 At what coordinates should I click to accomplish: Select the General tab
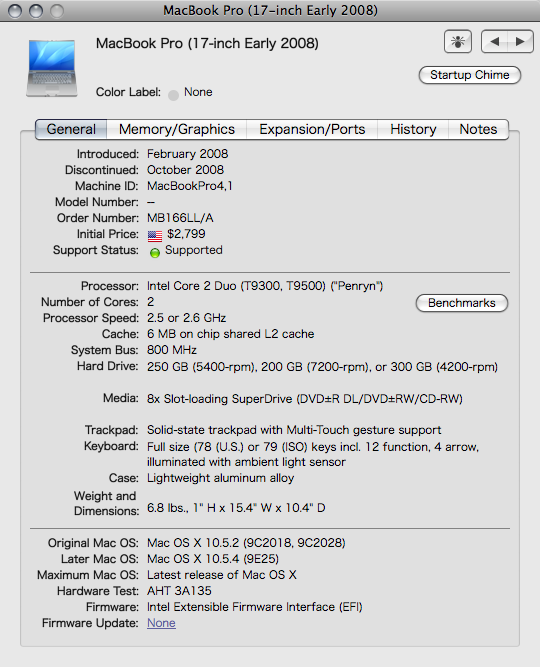pyautogui.click(x=71, y=129)
